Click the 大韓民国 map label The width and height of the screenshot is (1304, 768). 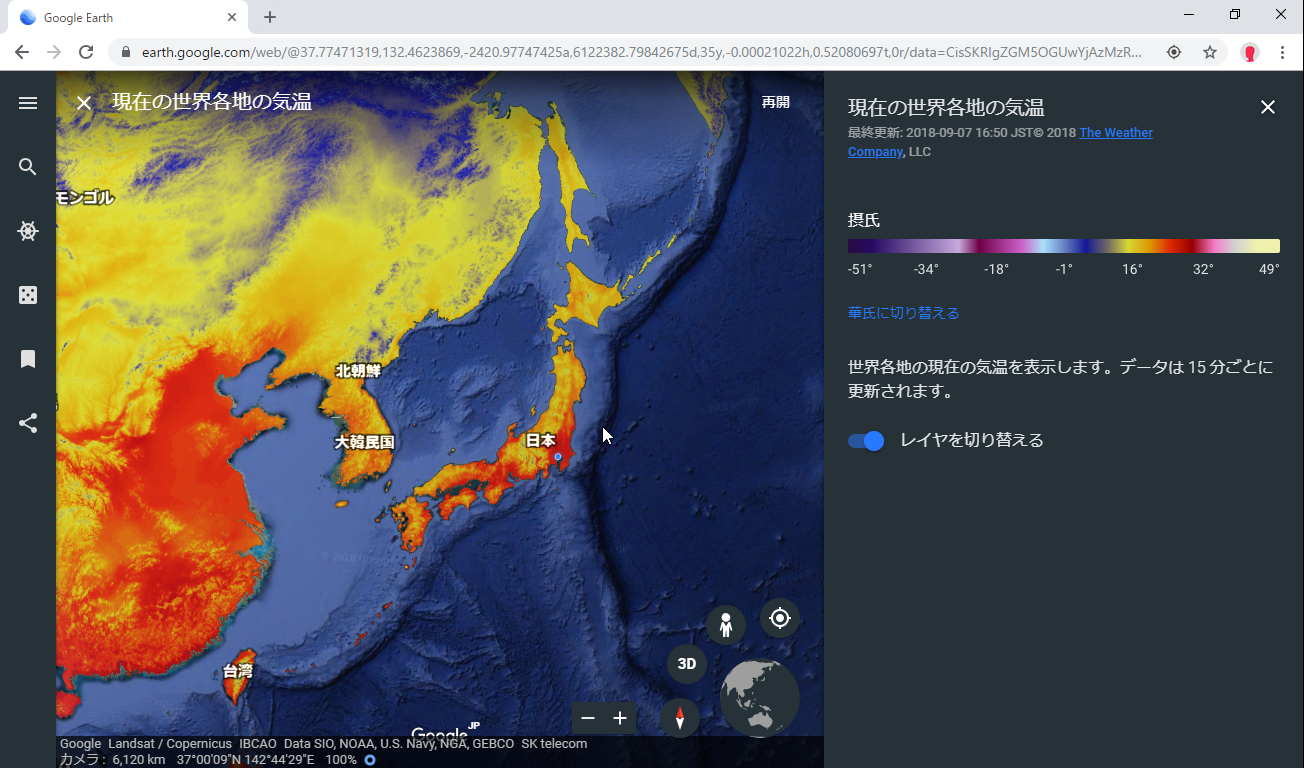click(365, 442)
